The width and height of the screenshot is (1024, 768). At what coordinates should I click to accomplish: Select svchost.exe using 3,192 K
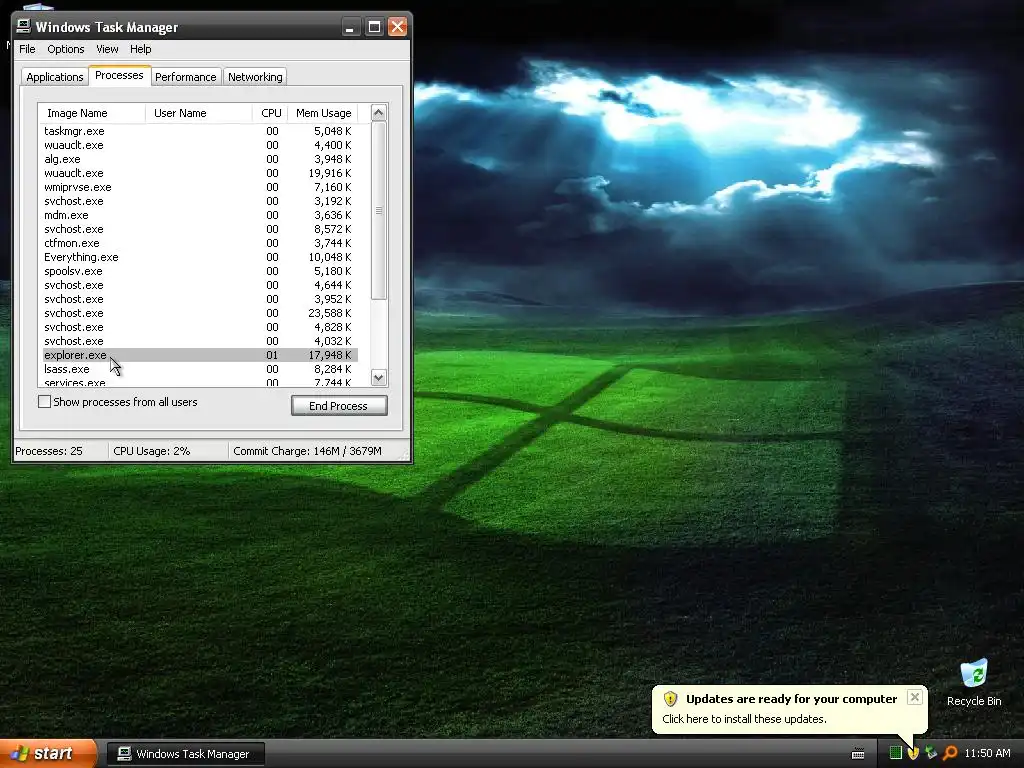point(200,201)
